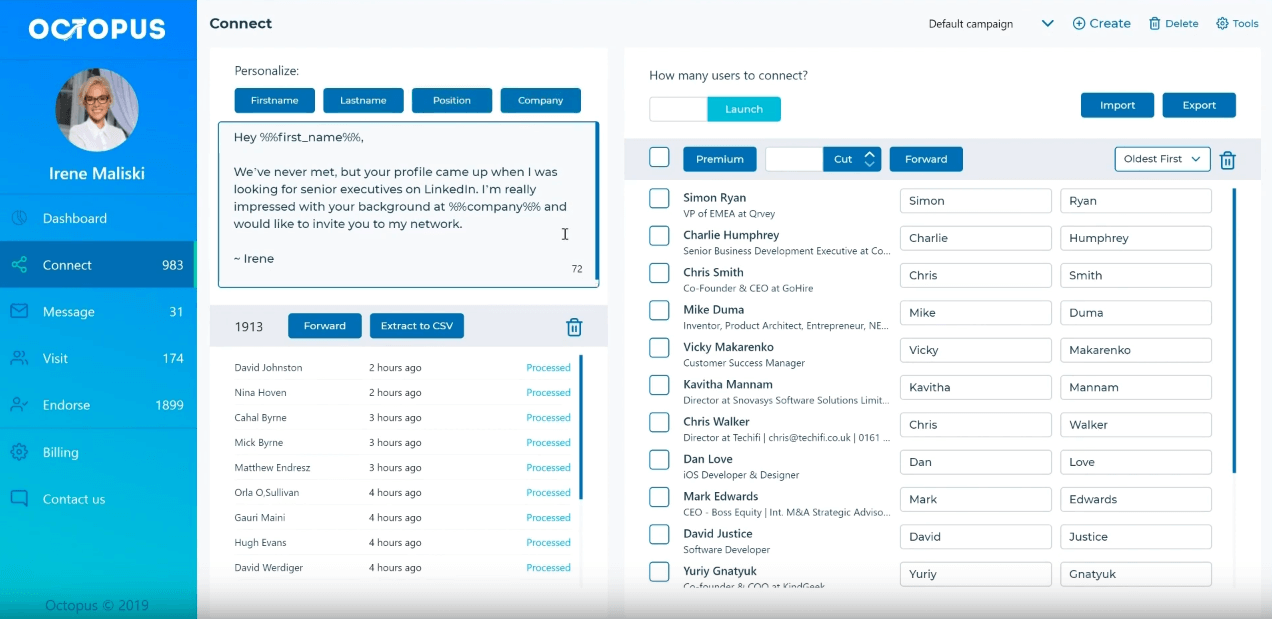Click the Billing gear icon
The width and height of the screenshot is (1272, 619).
point(19,452)
